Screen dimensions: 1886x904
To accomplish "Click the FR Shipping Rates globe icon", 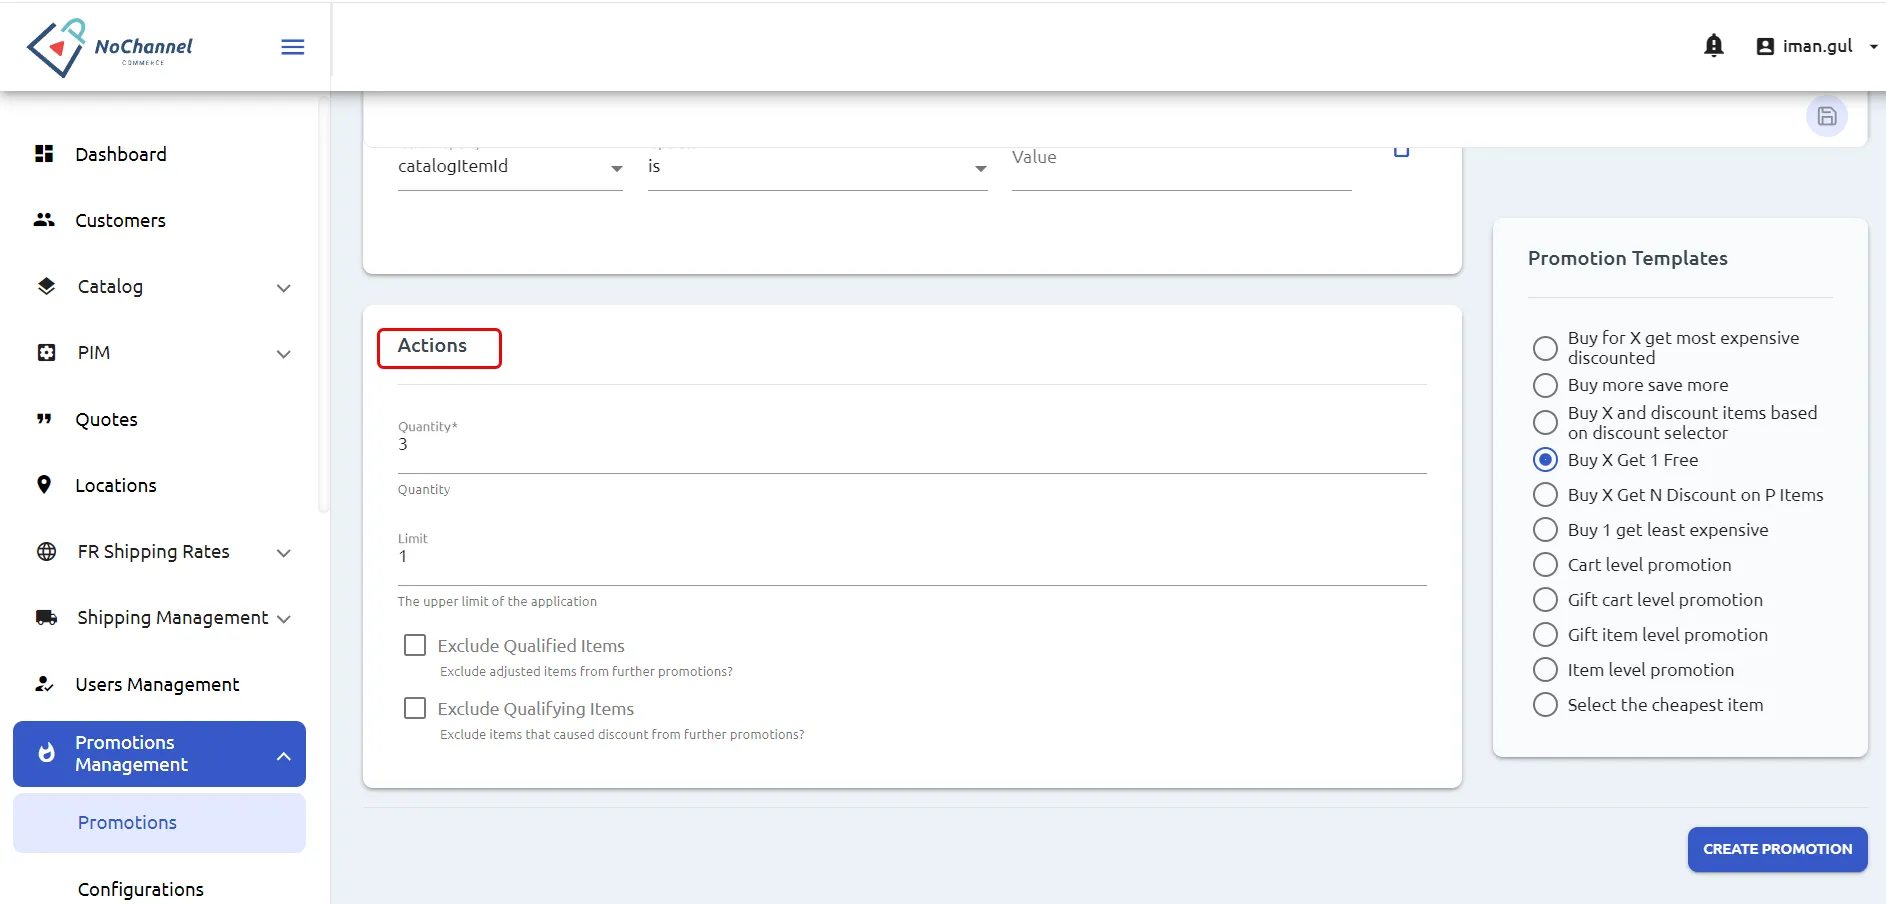I will [x=46, y=551].
